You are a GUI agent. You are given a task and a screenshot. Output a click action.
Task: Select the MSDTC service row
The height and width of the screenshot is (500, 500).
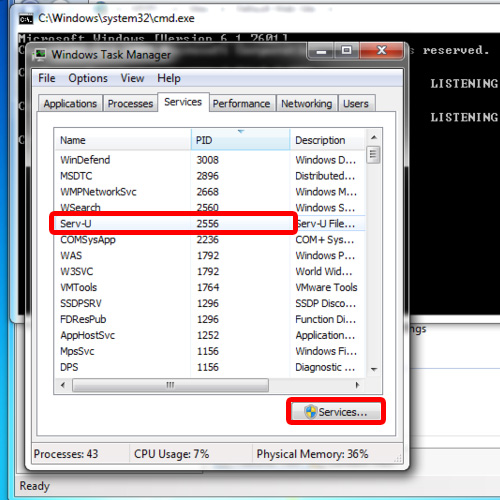click(210, 176)
